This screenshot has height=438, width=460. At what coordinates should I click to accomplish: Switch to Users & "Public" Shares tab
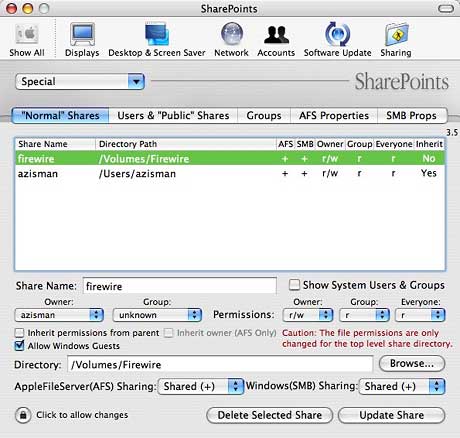(x=173, y=116)
